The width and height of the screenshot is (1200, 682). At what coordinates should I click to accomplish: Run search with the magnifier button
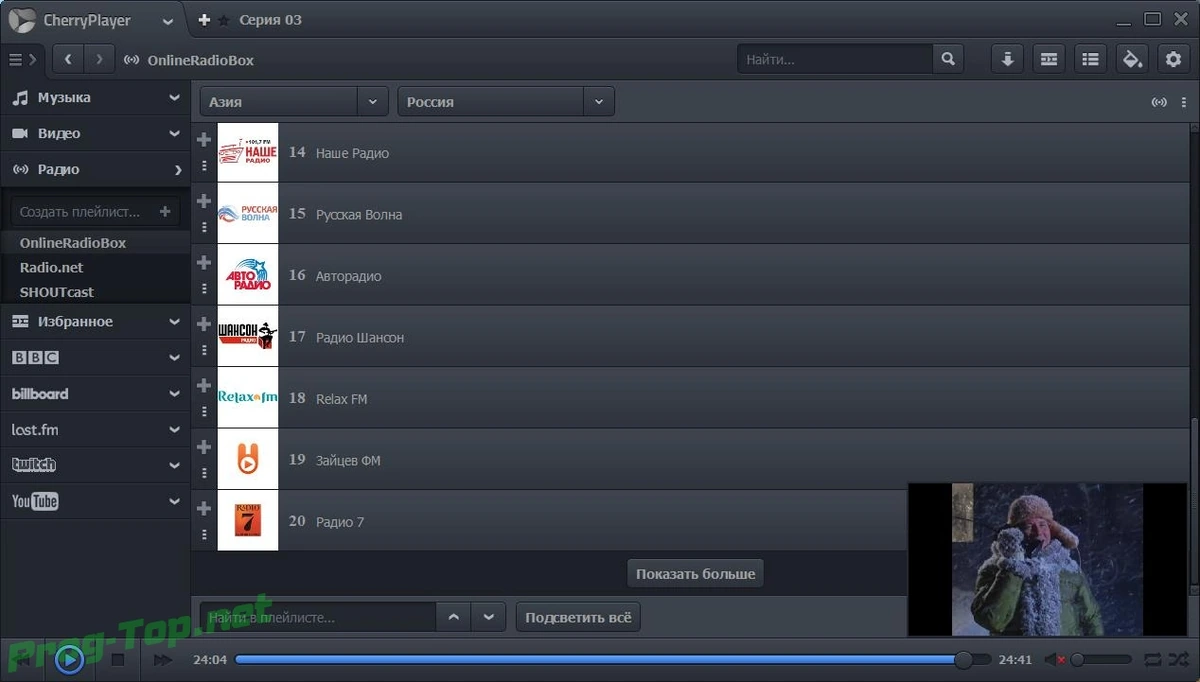tap(948, 60)
